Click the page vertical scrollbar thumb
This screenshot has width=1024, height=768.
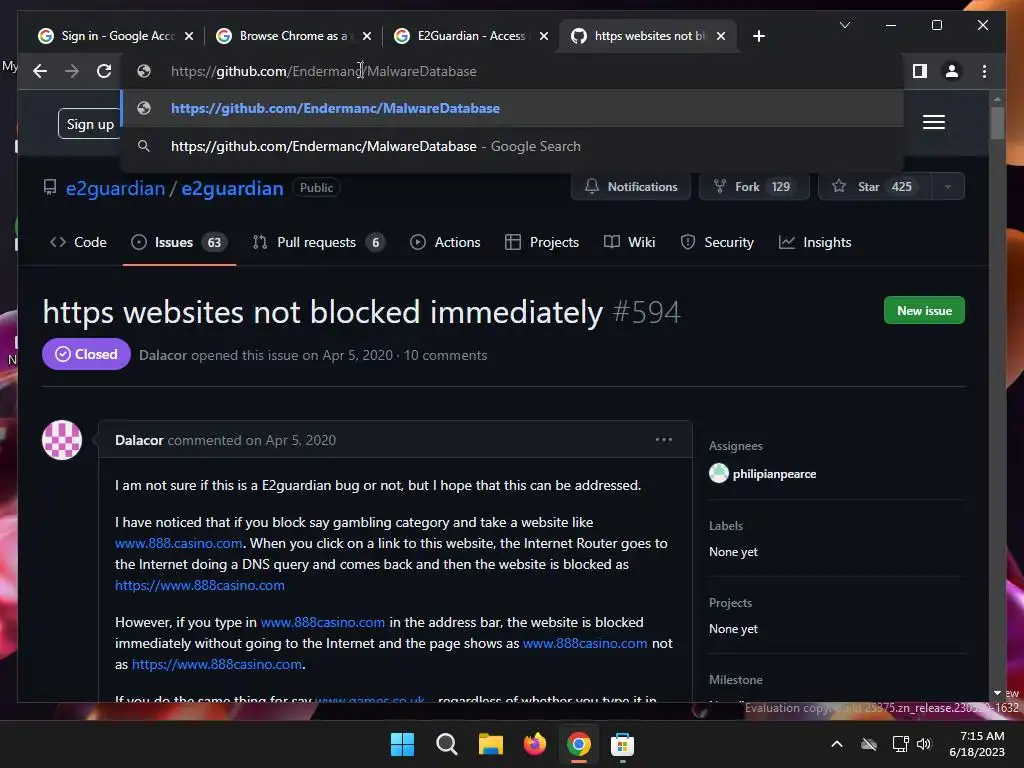pyautogui.click(x=997, y=123)
